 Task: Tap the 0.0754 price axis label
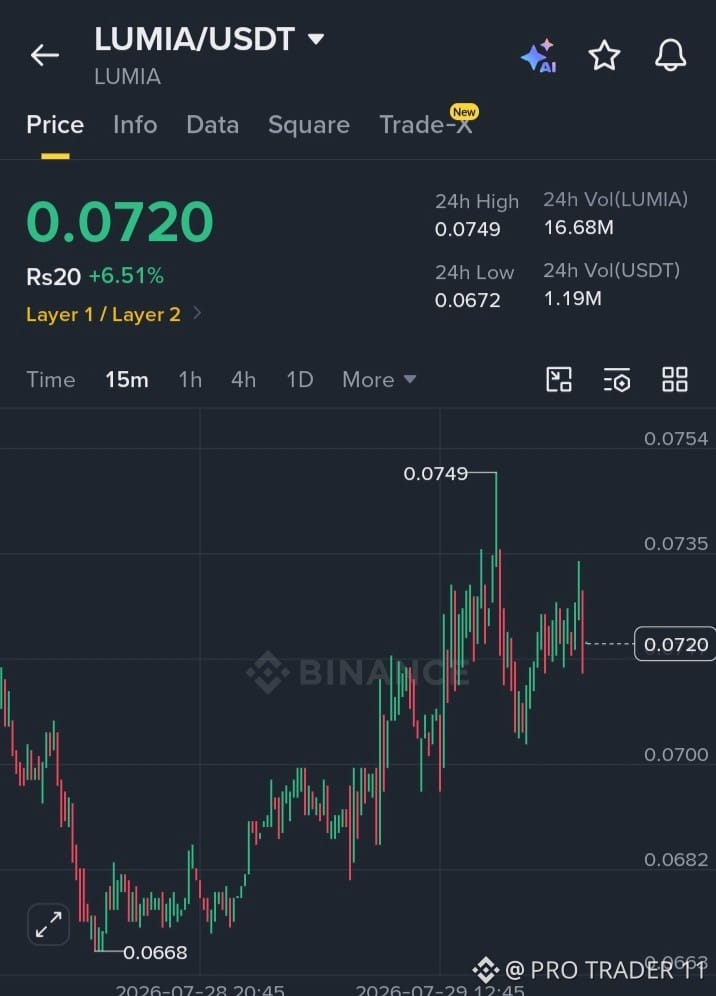[x=676, y=439]
